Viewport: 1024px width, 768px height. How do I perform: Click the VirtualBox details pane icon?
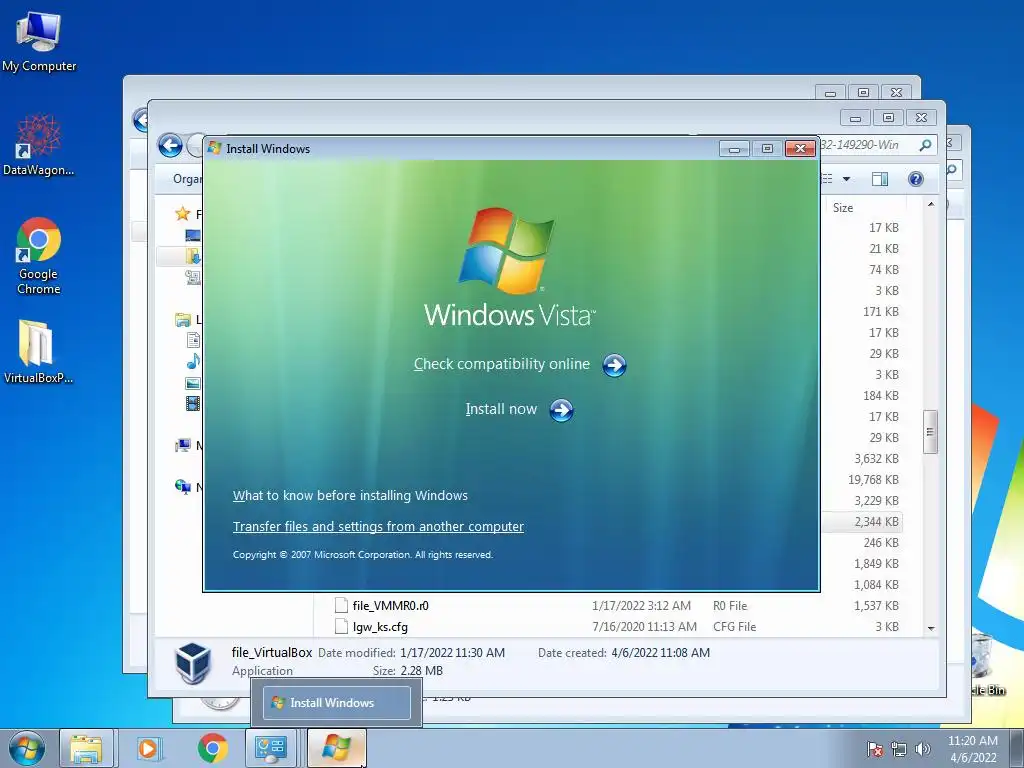click(193, 662)
